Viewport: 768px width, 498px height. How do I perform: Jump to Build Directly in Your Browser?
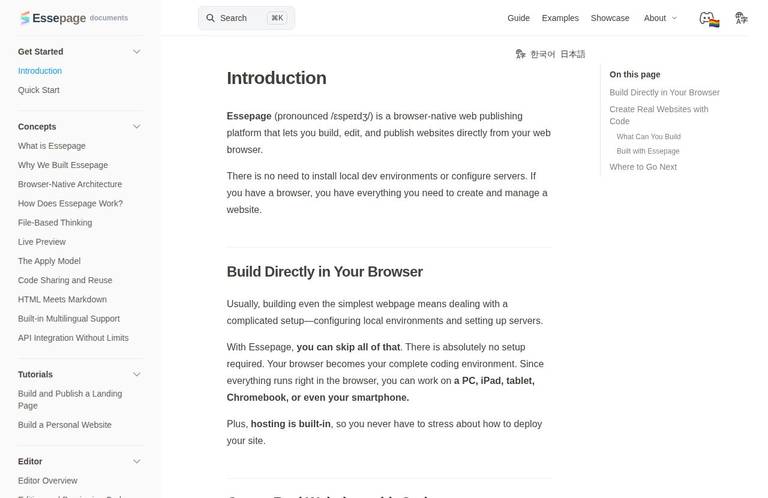pos(664,93)
